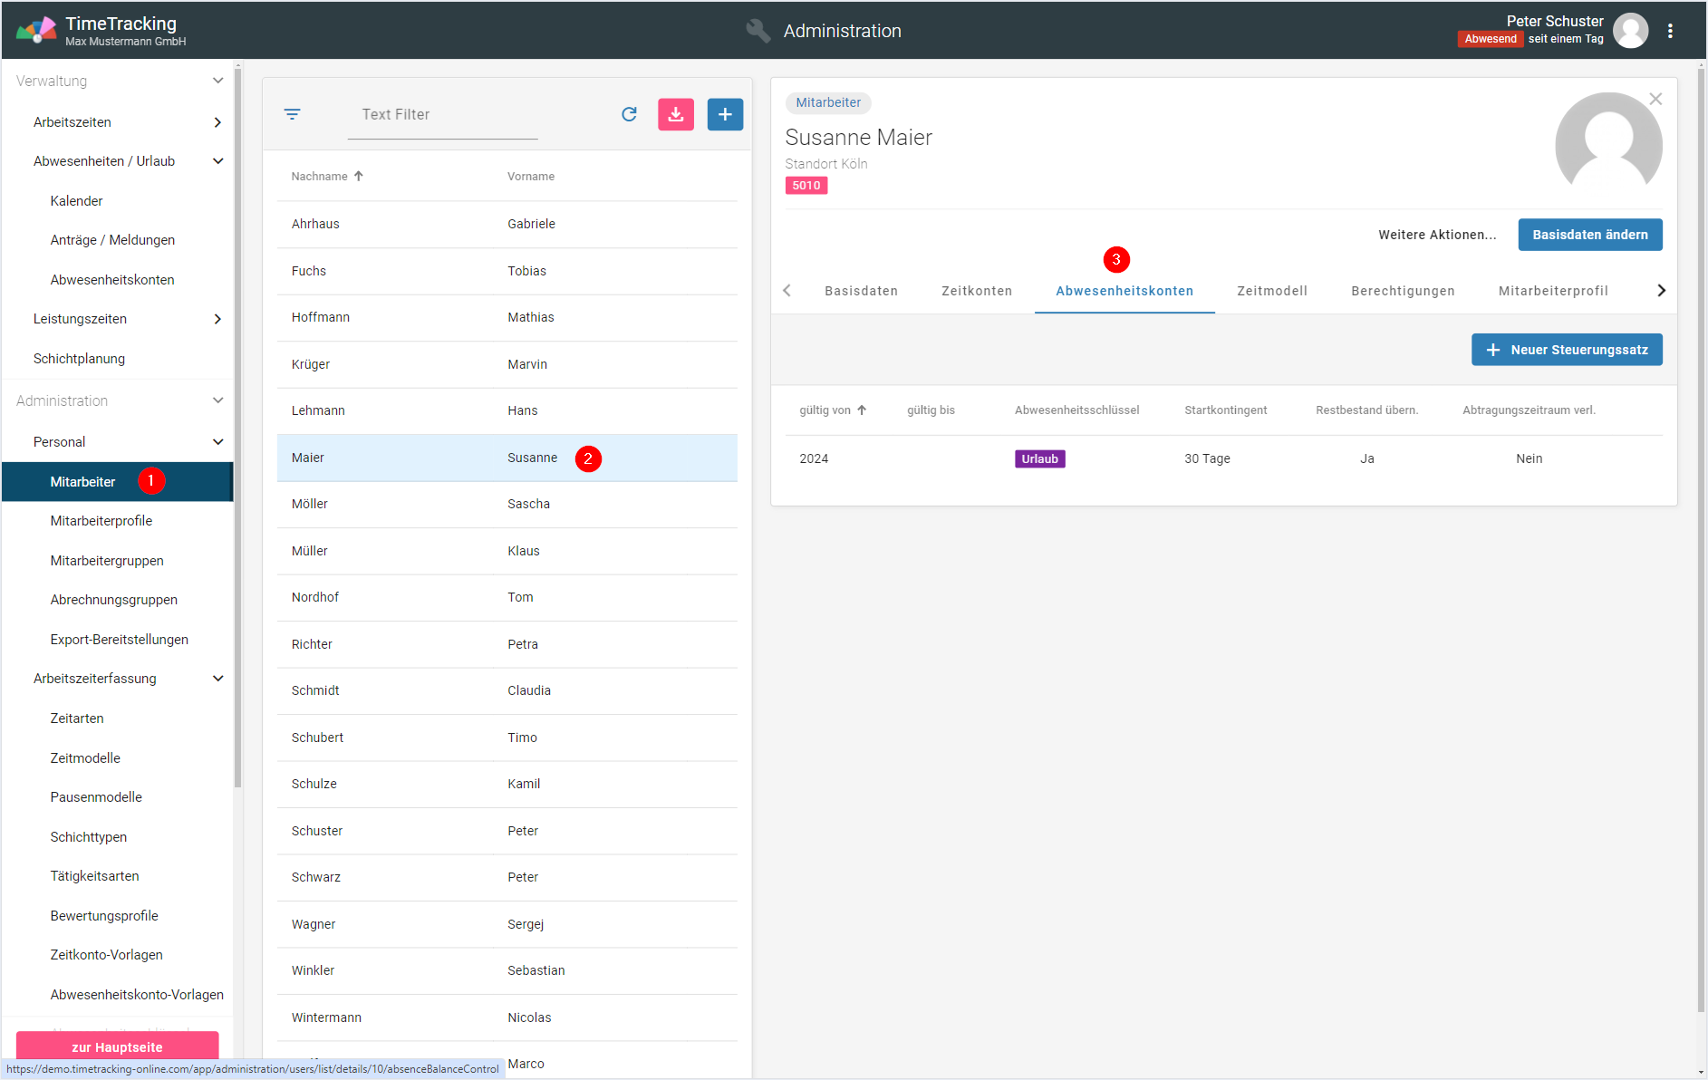Click the refresh list icon
1708x1080 pixels.
click(629, 114)
